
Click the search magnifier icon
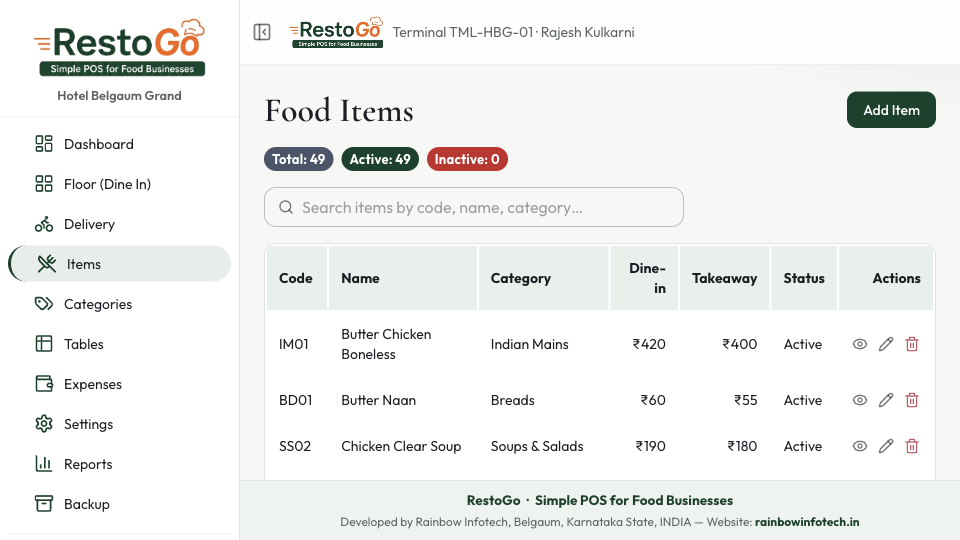286,207
